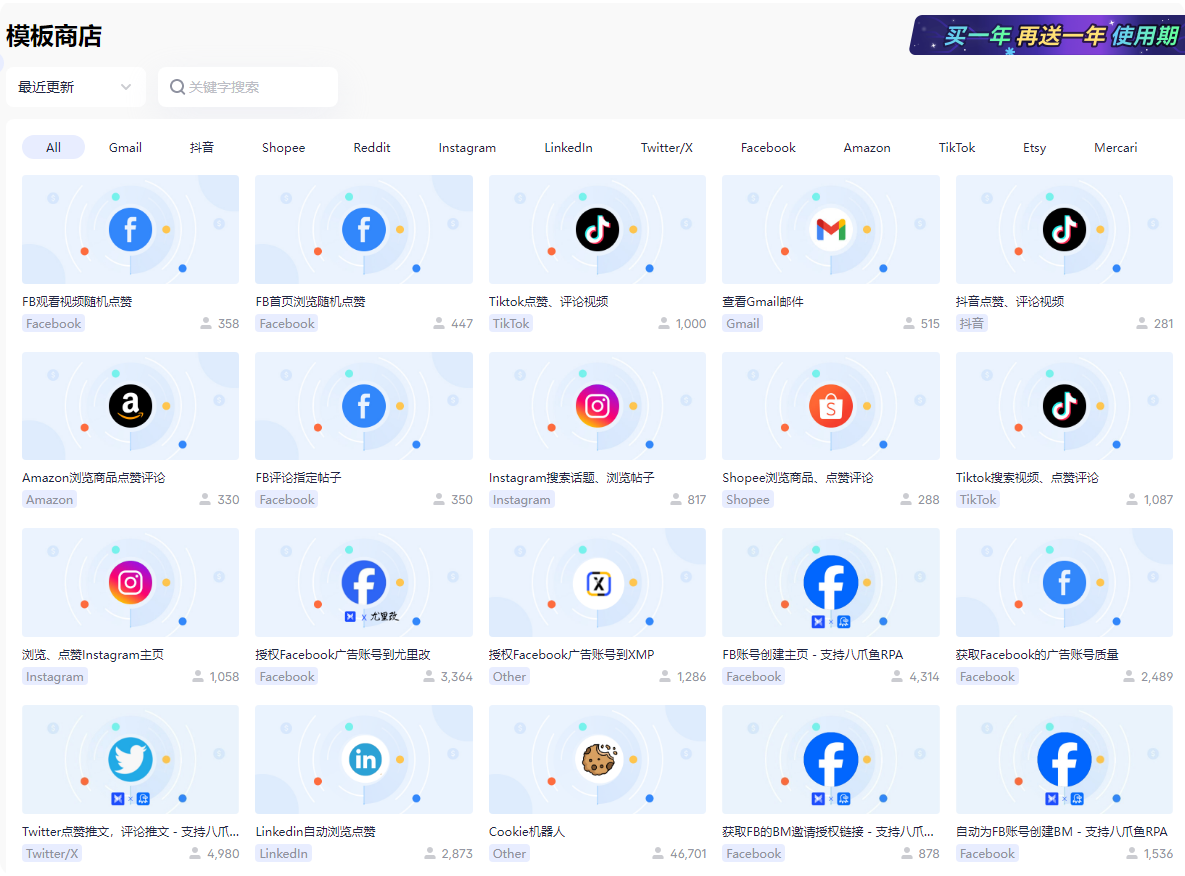Screen dimensions: 1185x876
Task: Open the 最近更新 sort dropdown
Action: coord(75,87)
